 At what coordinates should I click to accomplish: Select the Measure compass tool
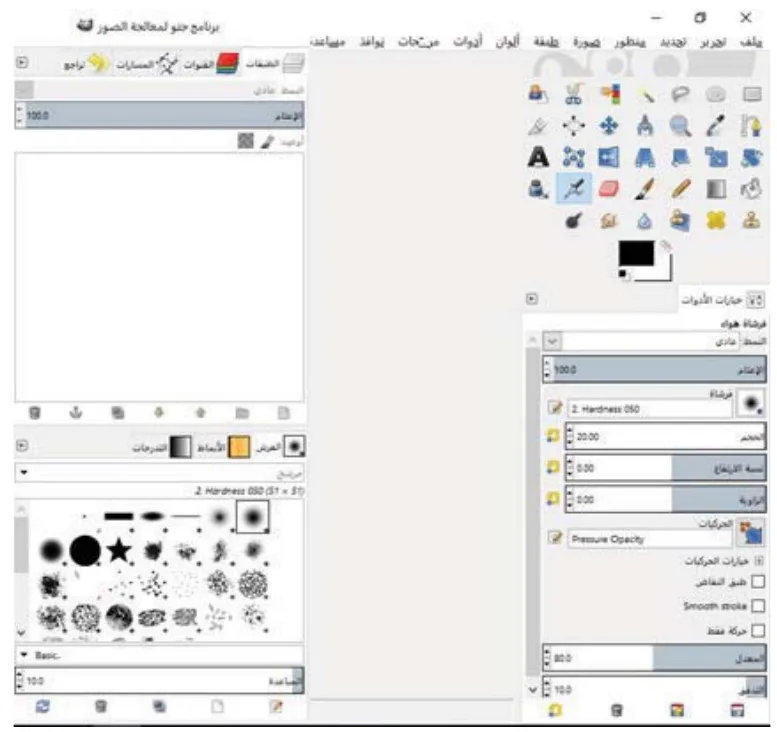point(645,126)
